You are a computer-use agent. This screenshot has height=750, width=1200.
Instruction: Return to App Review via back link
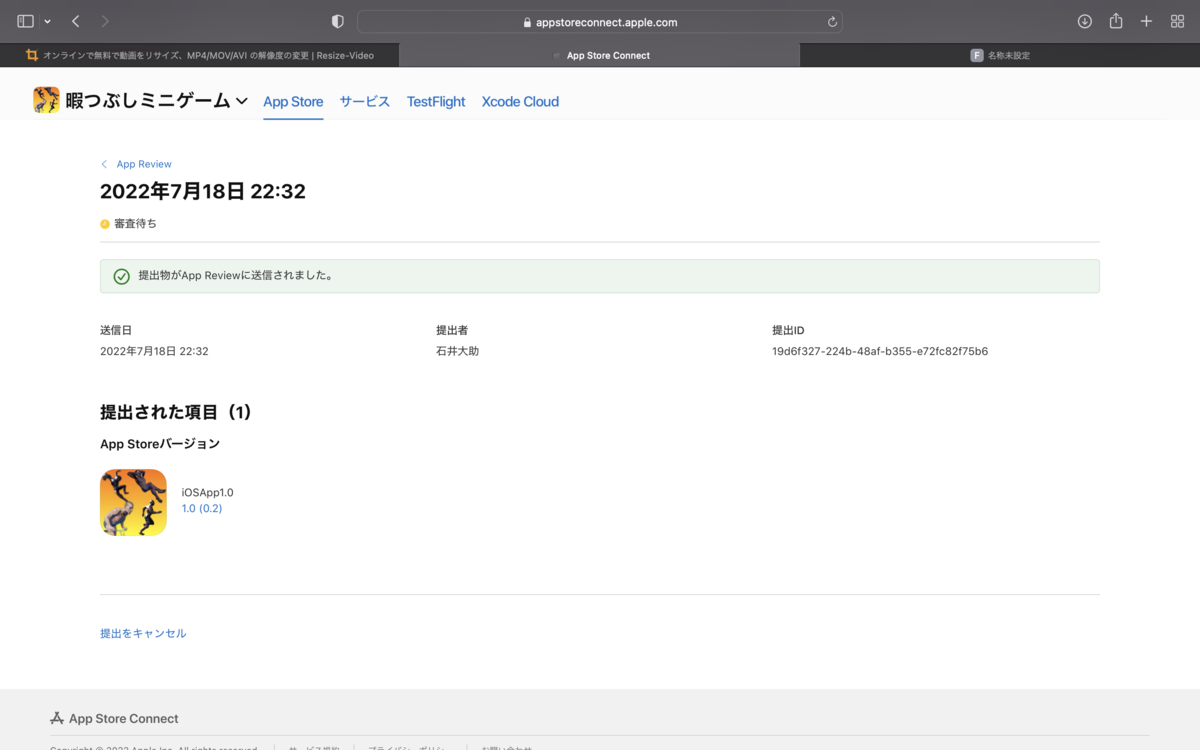click(x=144, y=164)
